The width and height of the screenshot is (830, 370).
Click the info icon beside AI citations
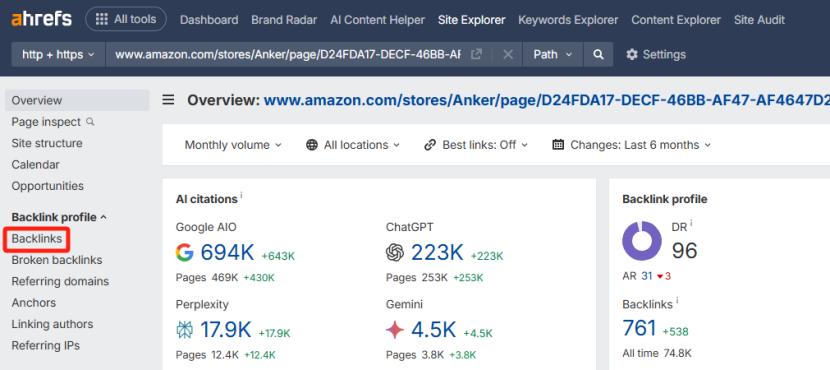(241, 195)
